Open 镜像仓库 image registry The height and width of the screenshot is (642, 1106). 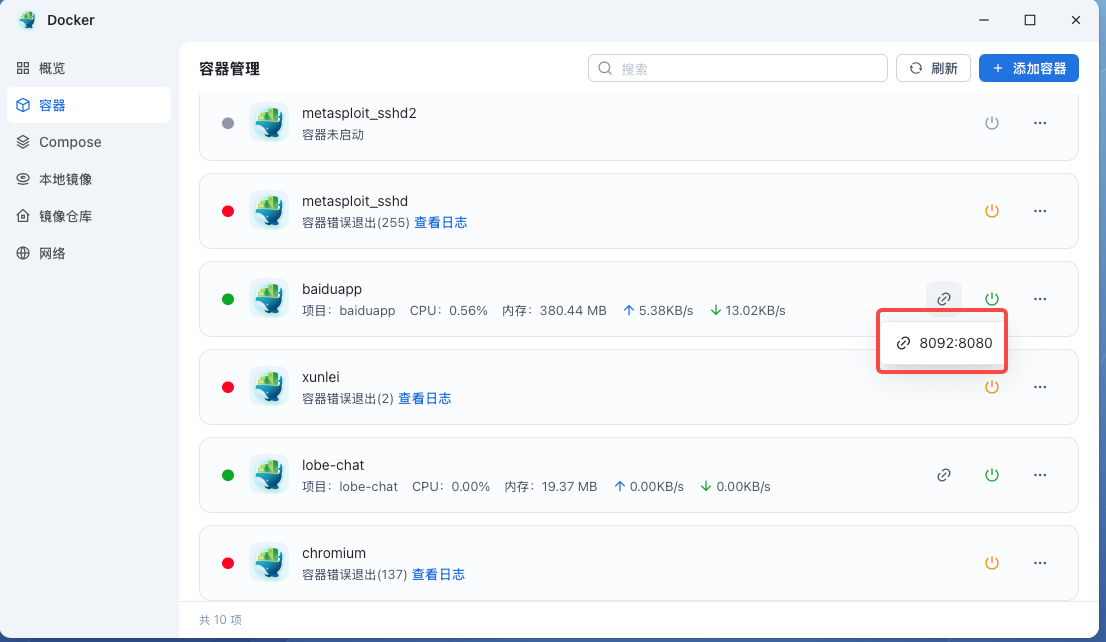click(89, 216)
